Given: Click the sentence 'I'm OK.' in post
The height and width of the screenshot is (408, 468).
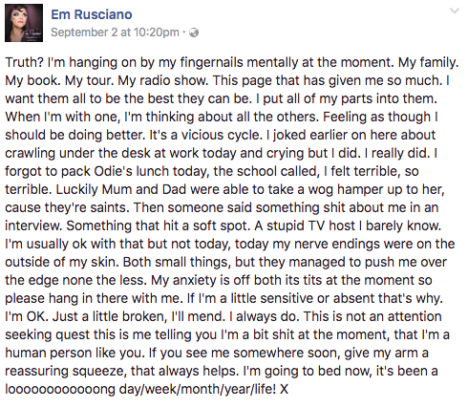Looking at the screenshot, I should click(x=27, y=316).
